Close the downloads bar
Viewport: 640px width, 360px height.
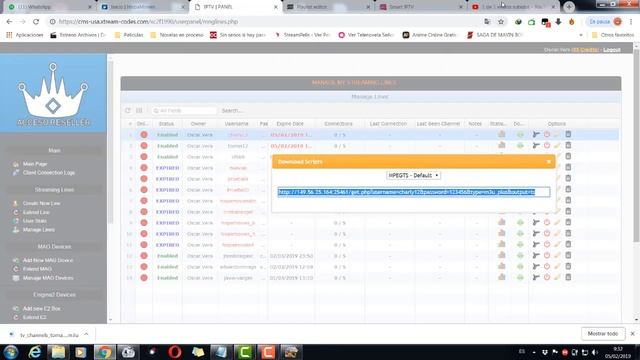click(633, 334)
